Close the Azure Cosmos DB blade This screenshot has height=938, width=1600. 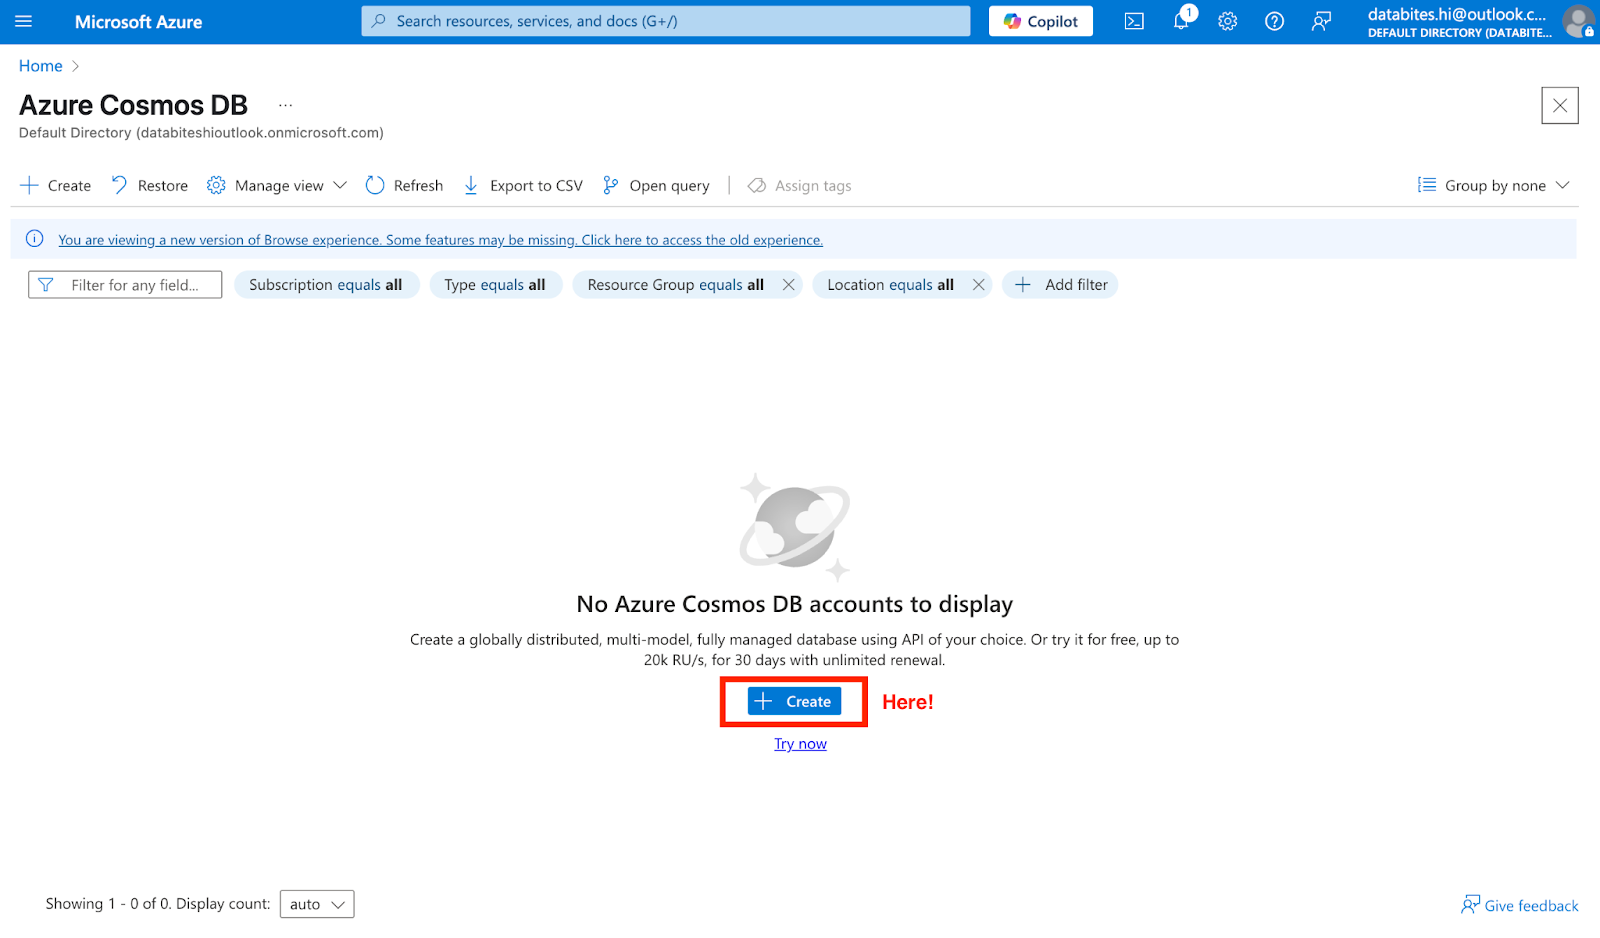pos(1560,105)
